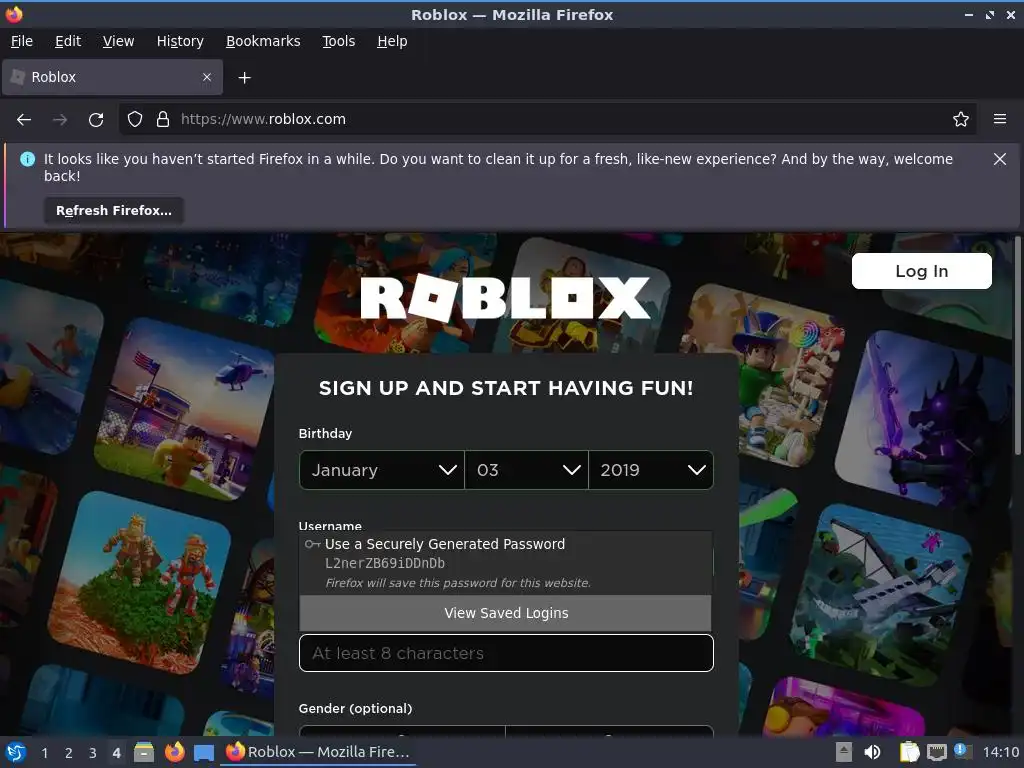Image resolution: width=1024 pixels, height=768 pixels.
Task: Open a new tab with the plus button
Action: [244, 78]
